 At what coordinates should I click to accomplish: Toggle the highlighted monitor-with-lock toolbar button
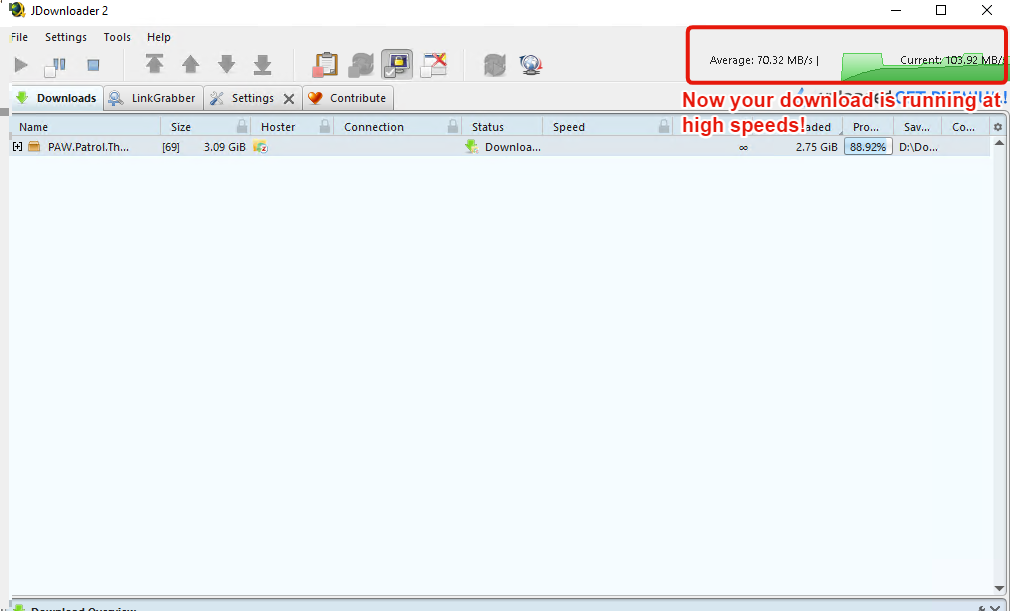pos(397,64)
